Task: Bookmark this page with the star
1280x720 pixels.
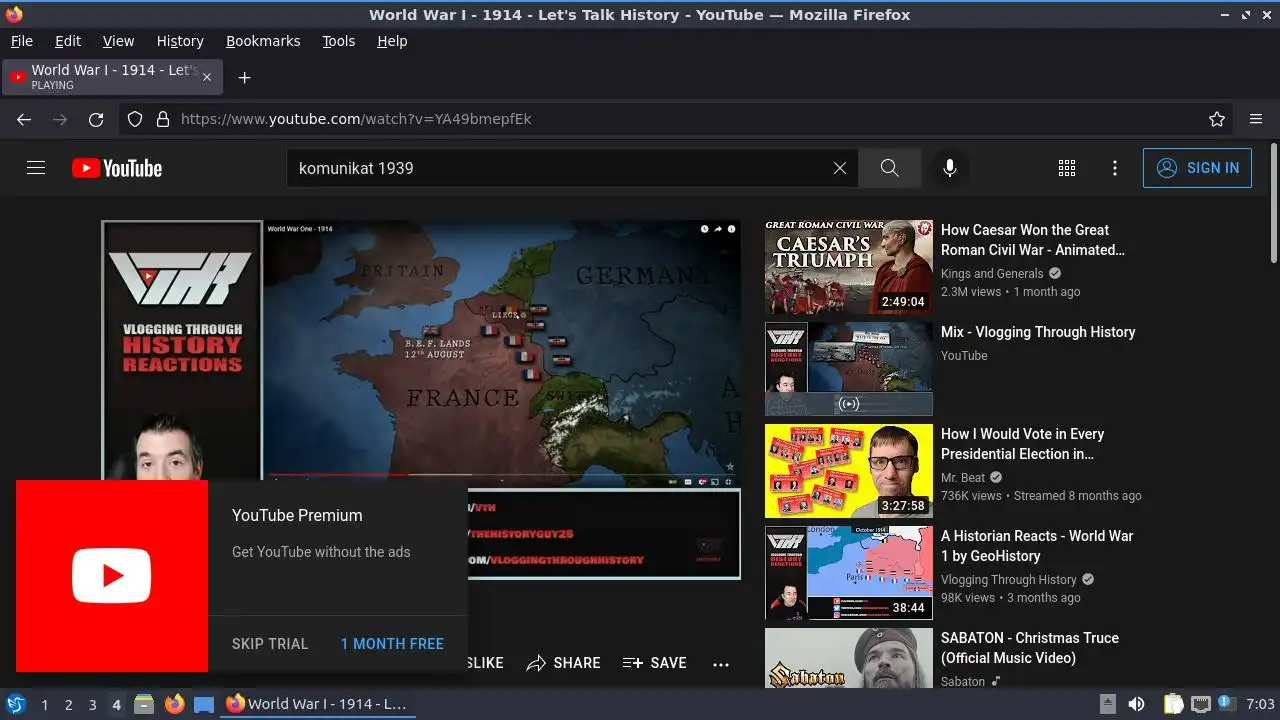Action: [x=1217, y=119]
